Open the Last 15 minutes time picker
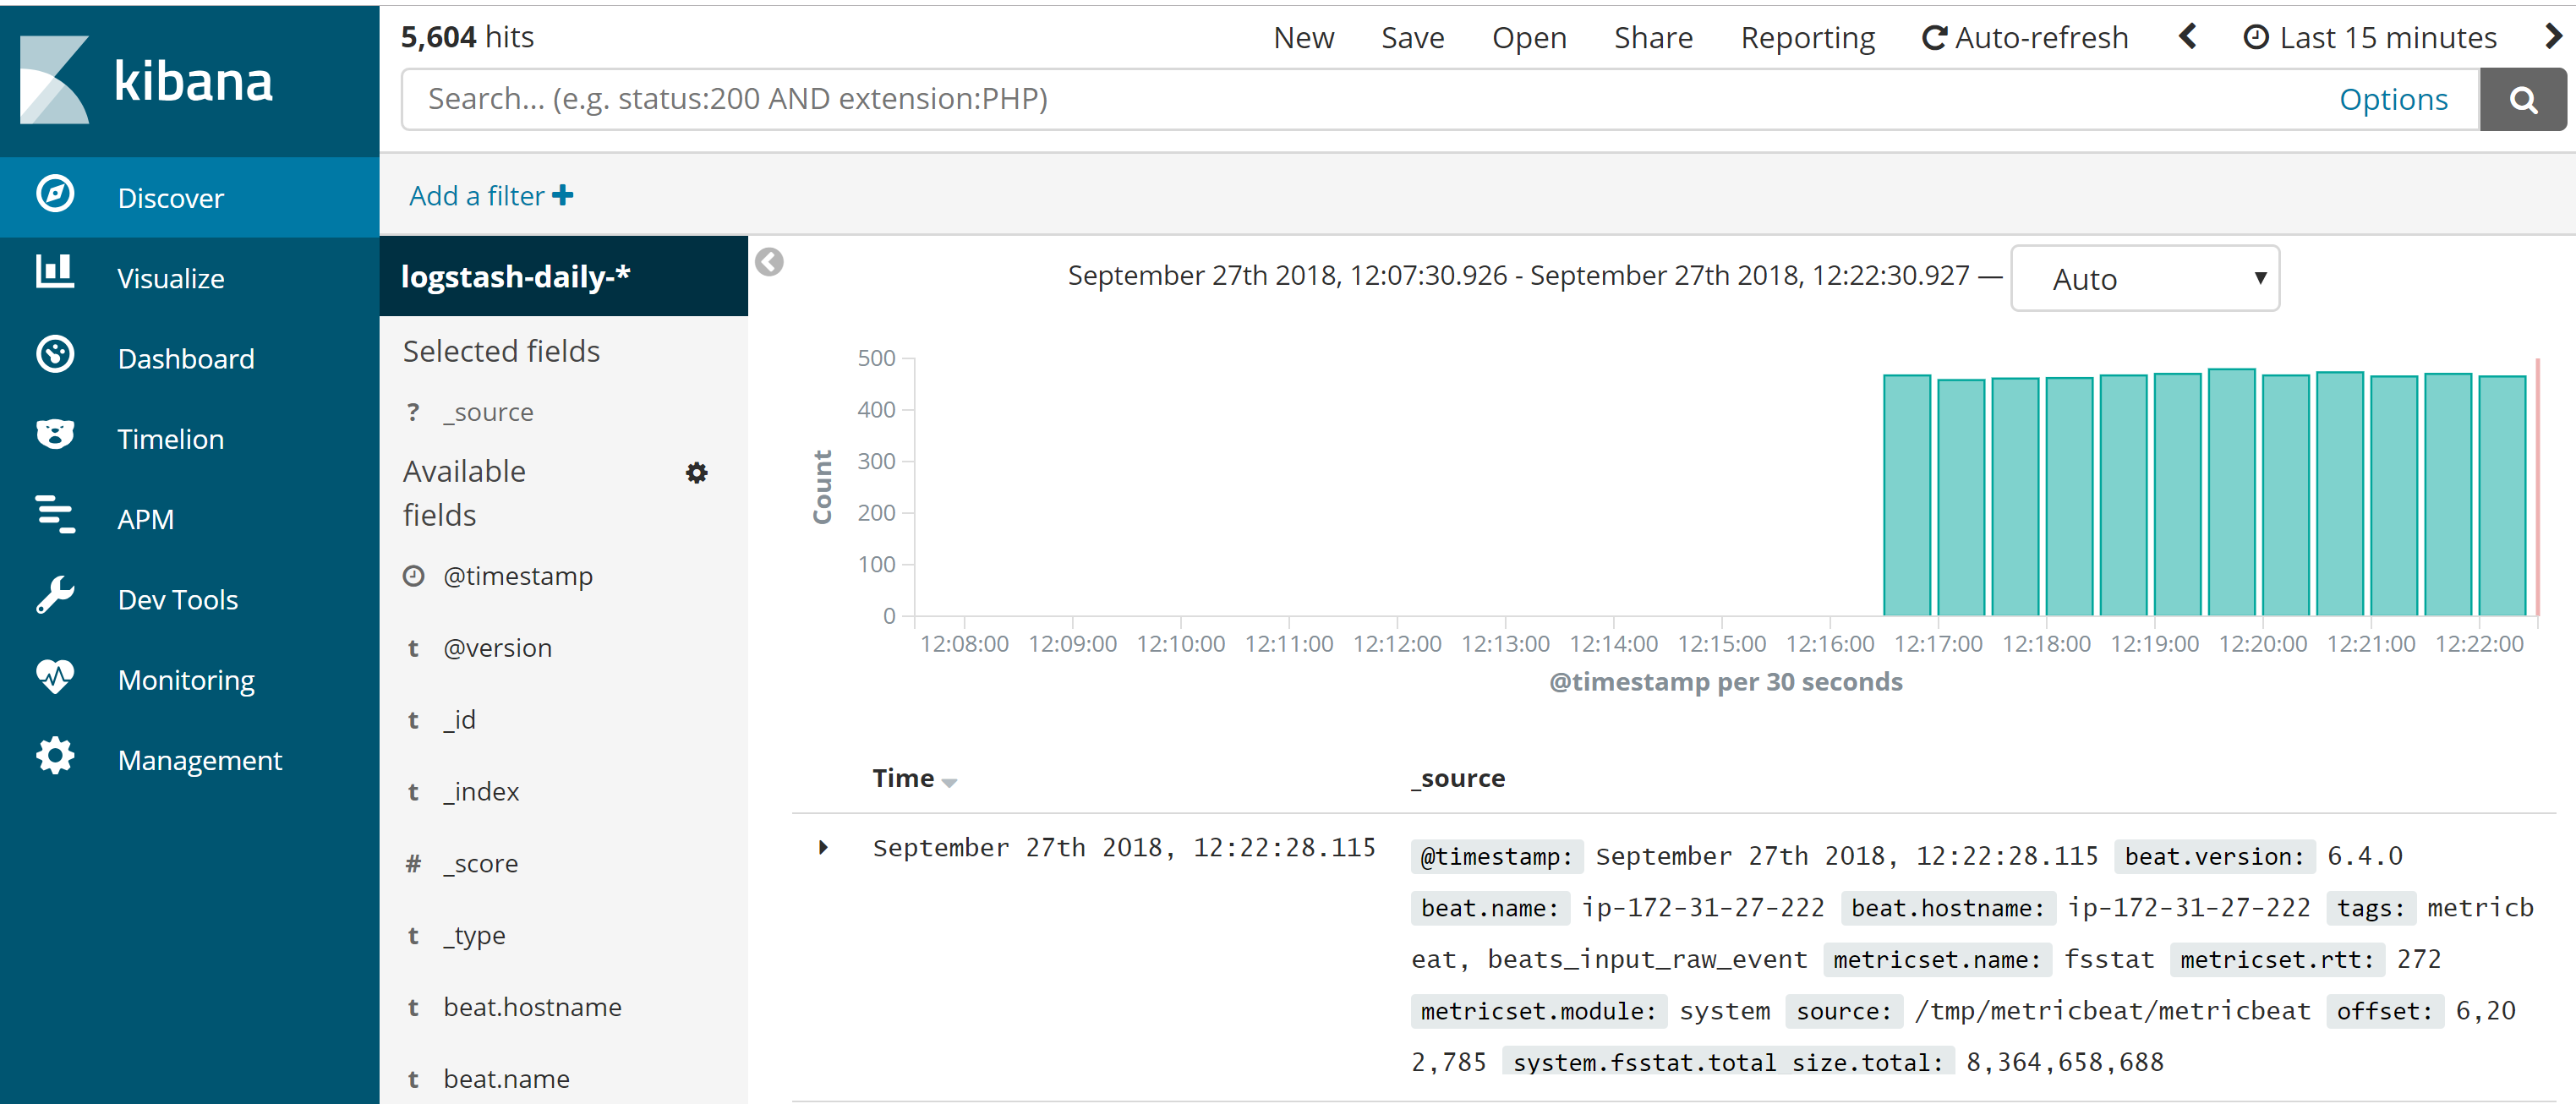 2370,38
